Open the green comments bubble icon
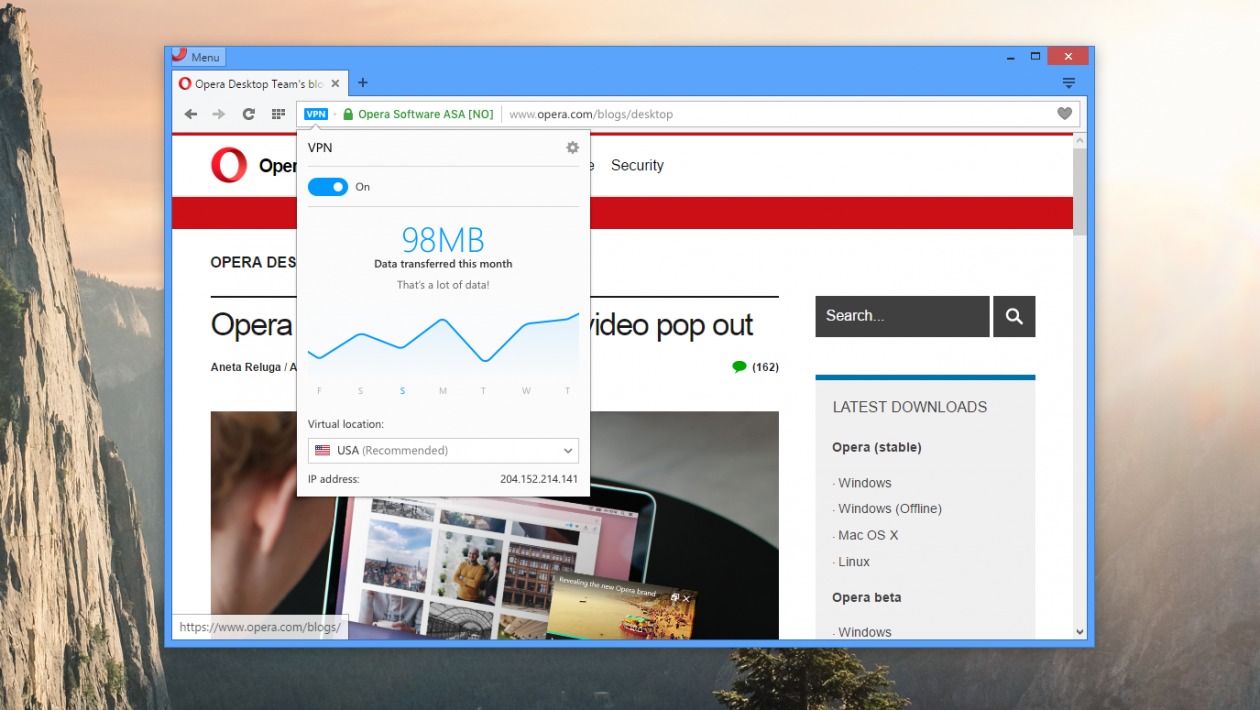Screen dimensions: 1260x710 739,367
